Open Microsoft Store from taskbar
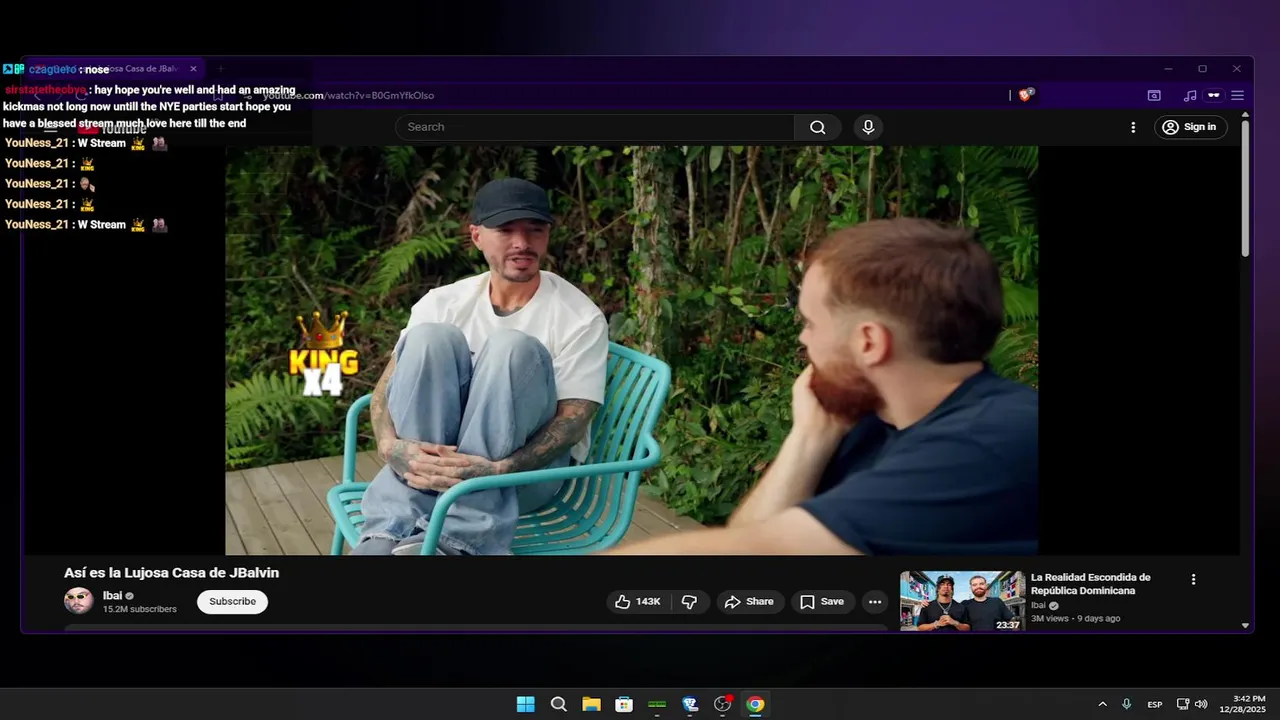Image resolution: width=1280 pixels, height=720 pixels. [624, 704]
